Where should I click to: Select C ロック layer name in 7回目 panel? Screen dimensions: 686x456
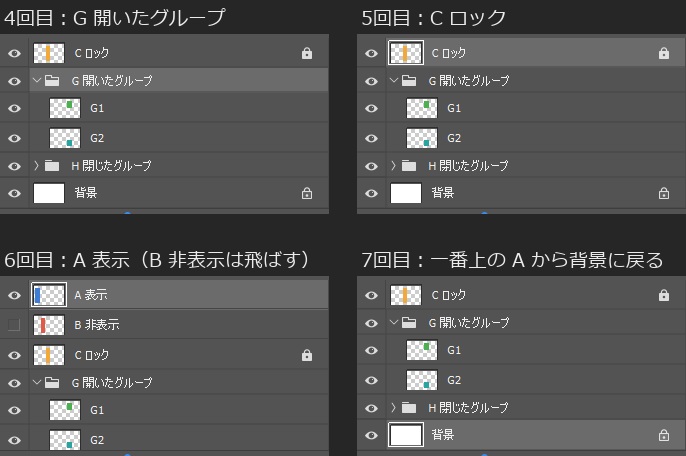point(449,295)
